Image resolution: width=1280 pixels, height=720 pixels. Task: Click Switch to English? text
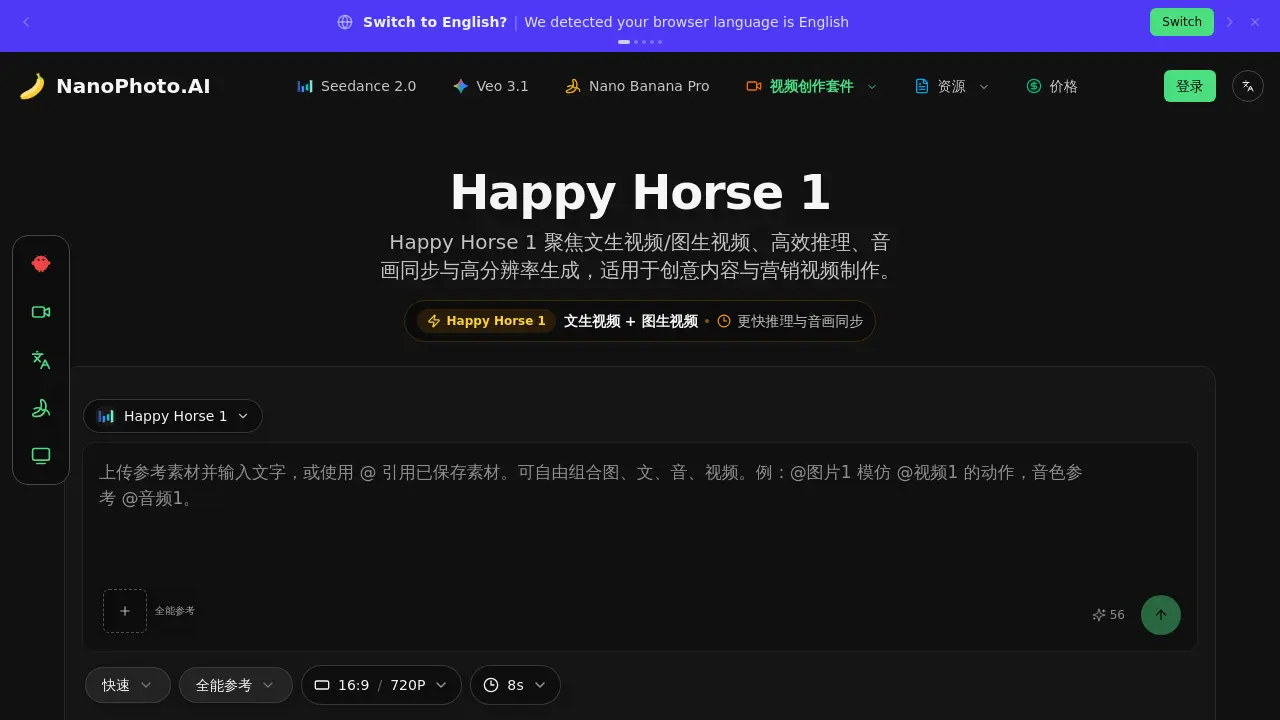click(435, 22)
